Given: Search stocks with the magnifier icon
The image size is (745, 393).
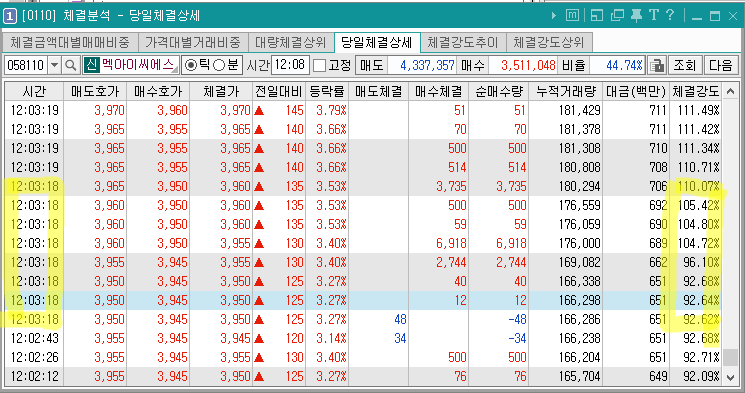Looking at the screenshot, I should pyautogui.click(x=71, y=65).
